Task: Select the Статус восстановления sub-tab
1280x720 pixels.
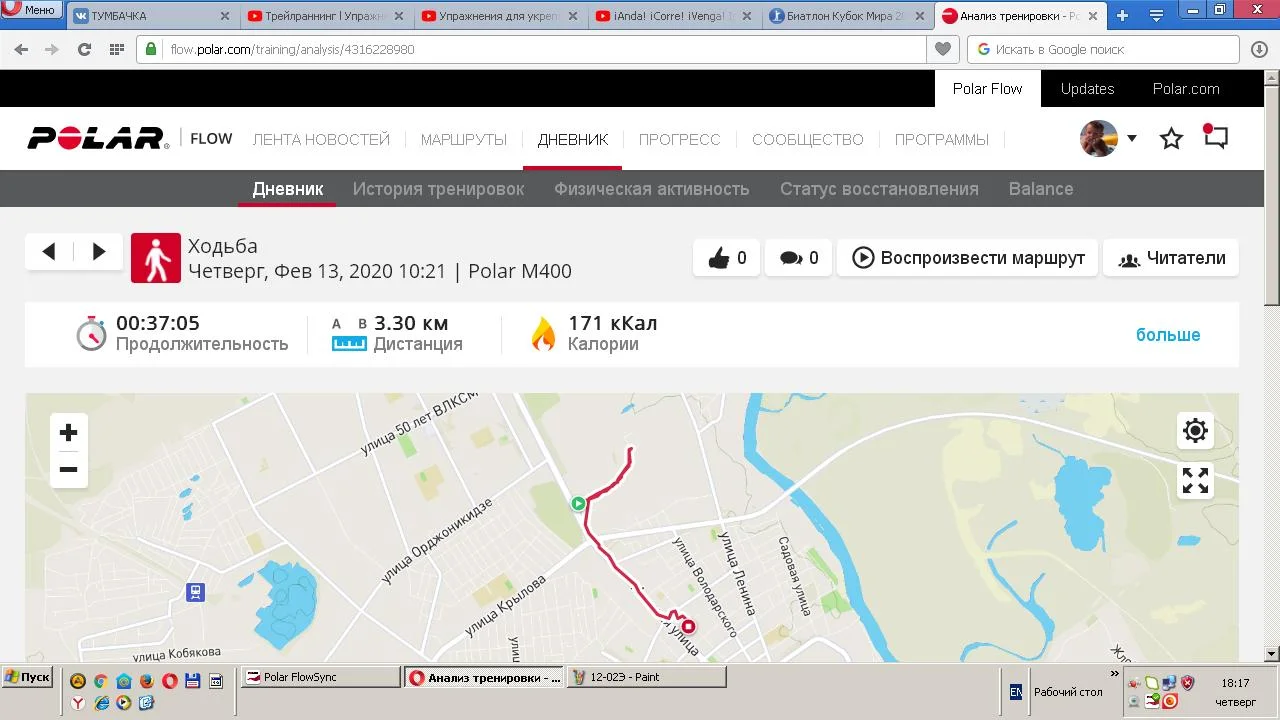Action: [x=879, y=189]
